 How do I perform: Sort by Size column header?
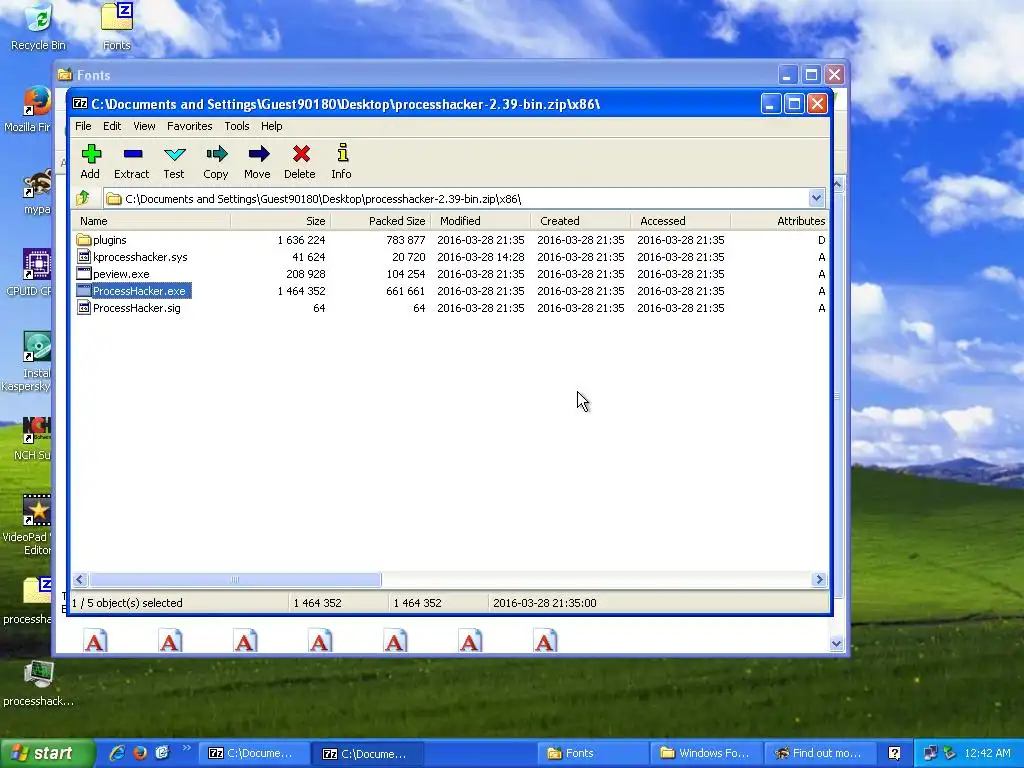click(x=281, y=221)
